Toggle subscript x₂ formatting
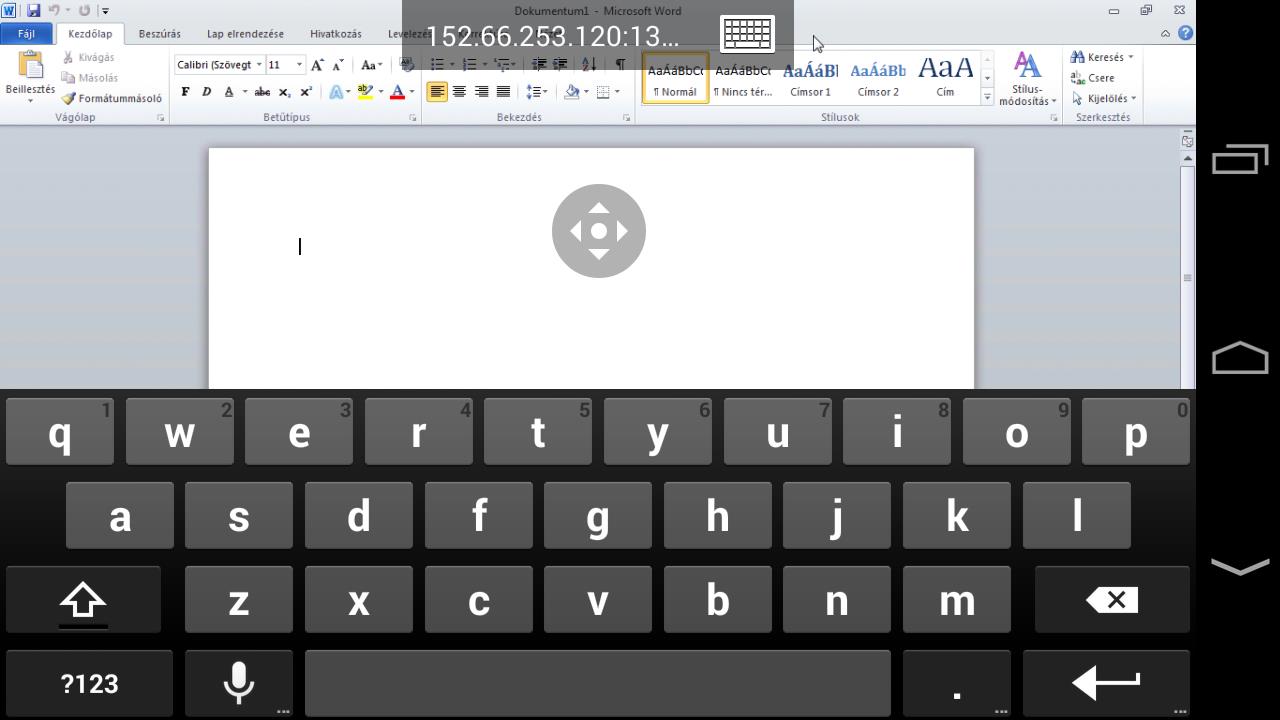The image size is (1280, 720). 285,92
